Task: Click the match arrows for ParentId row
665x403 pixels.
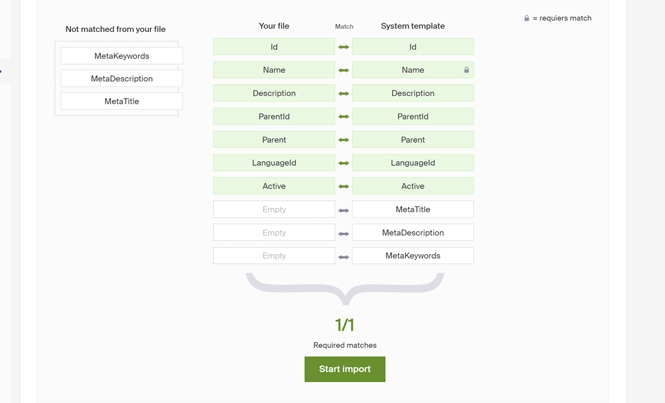Action: click(344, 117)
